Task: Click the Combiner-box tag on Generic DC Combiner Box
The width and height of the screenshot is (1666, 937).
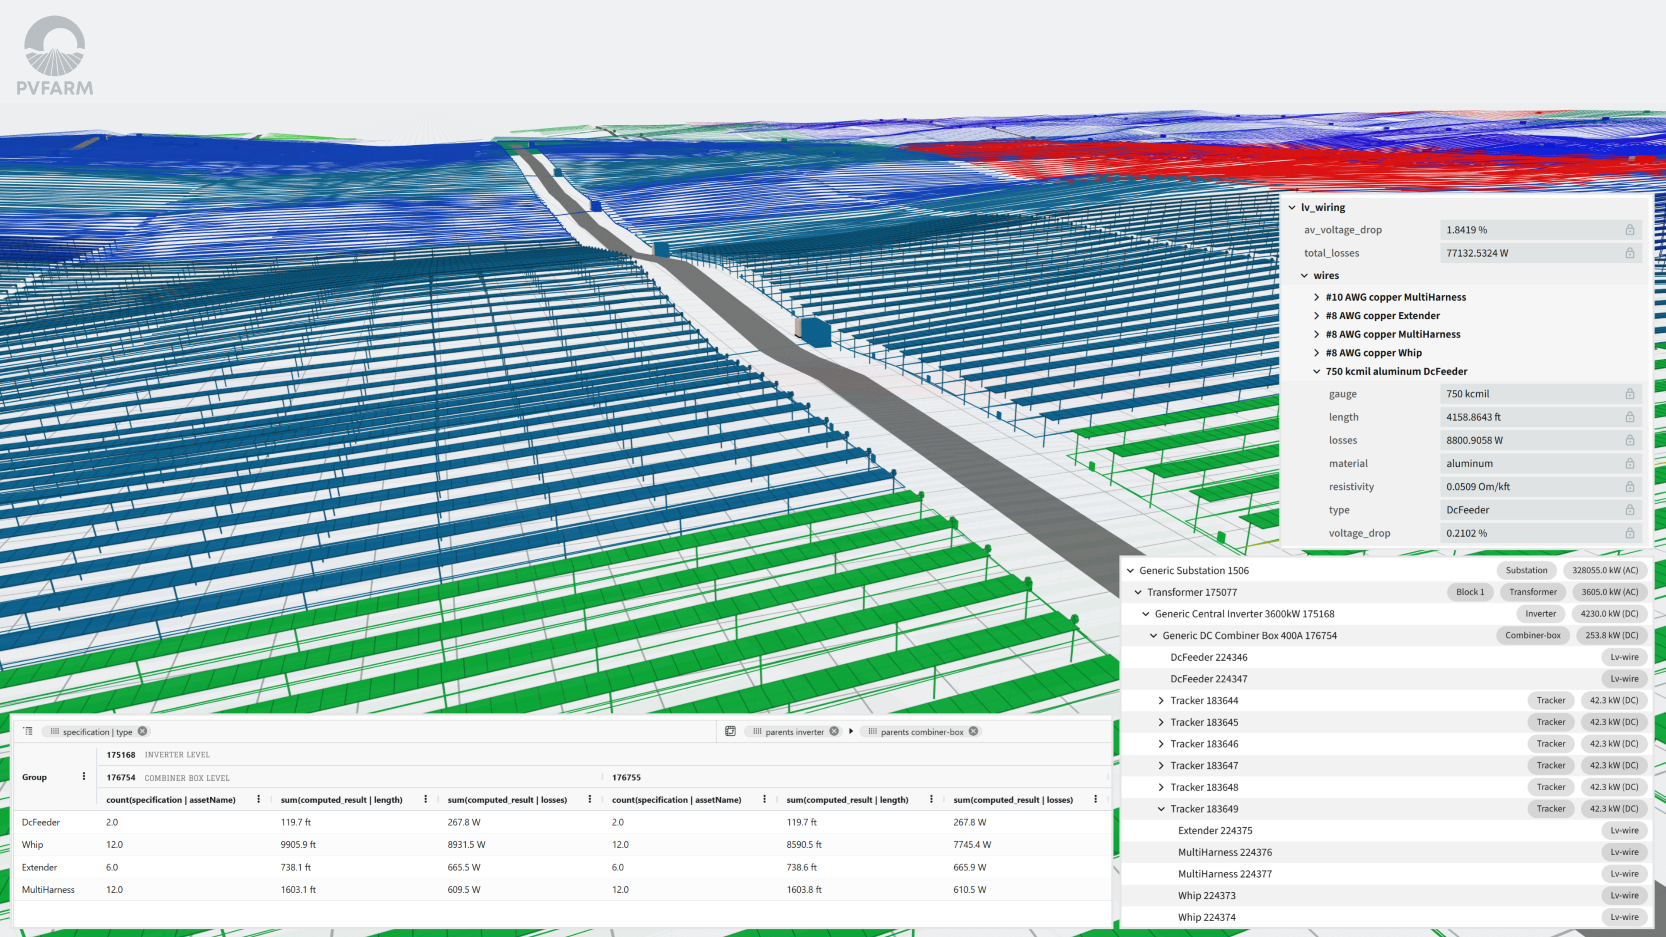Action: click(1532, 635)
